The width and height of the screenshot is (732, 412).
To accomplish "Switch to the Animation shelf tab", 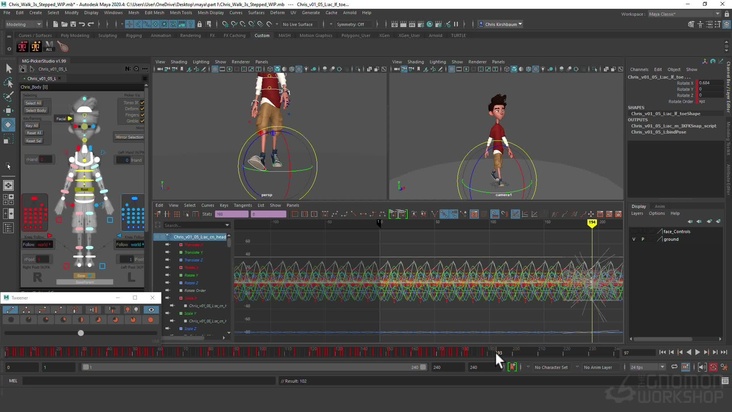I will point(161,35).
